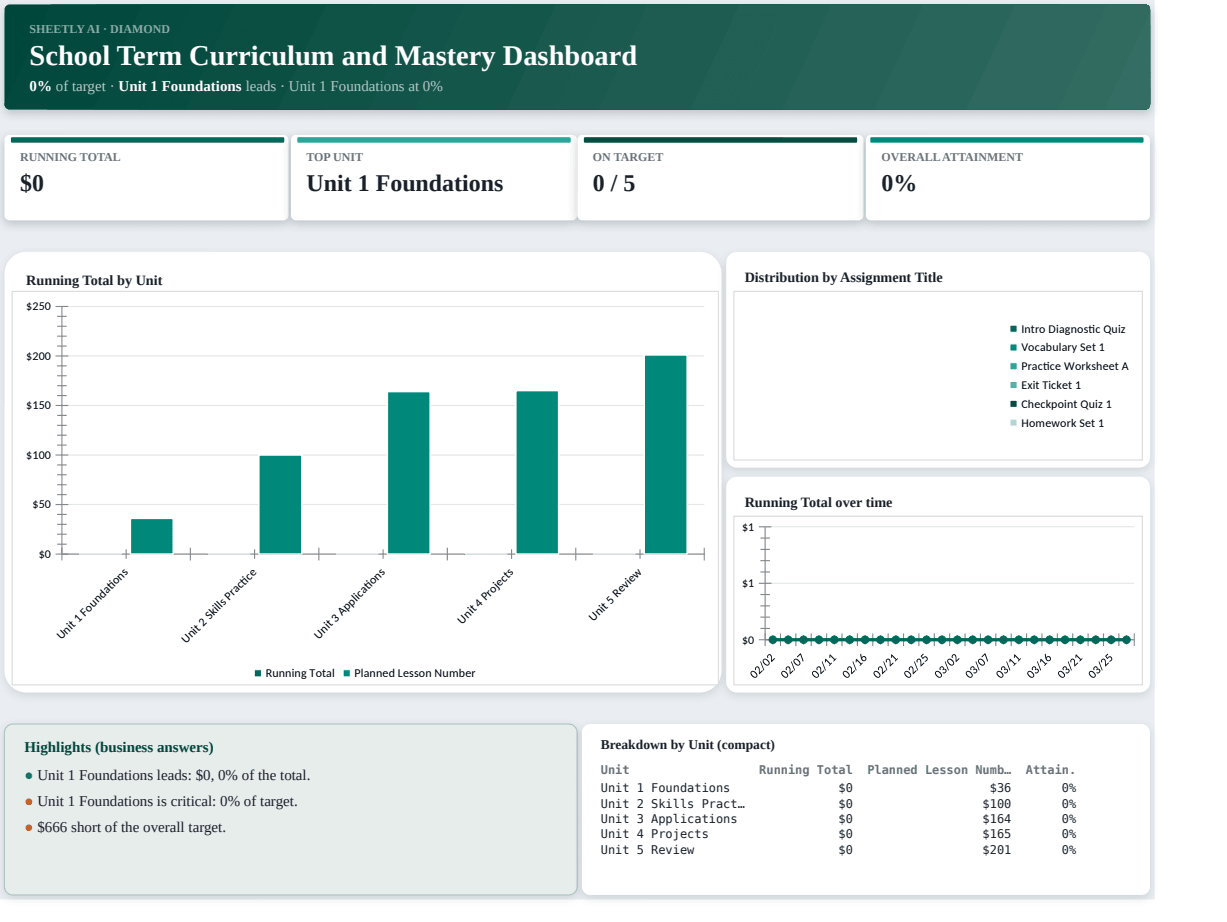The height and width of the screenshot is (922, 1227).
Task: Click the Attain. column header
Action: (x=1050, y=770)
